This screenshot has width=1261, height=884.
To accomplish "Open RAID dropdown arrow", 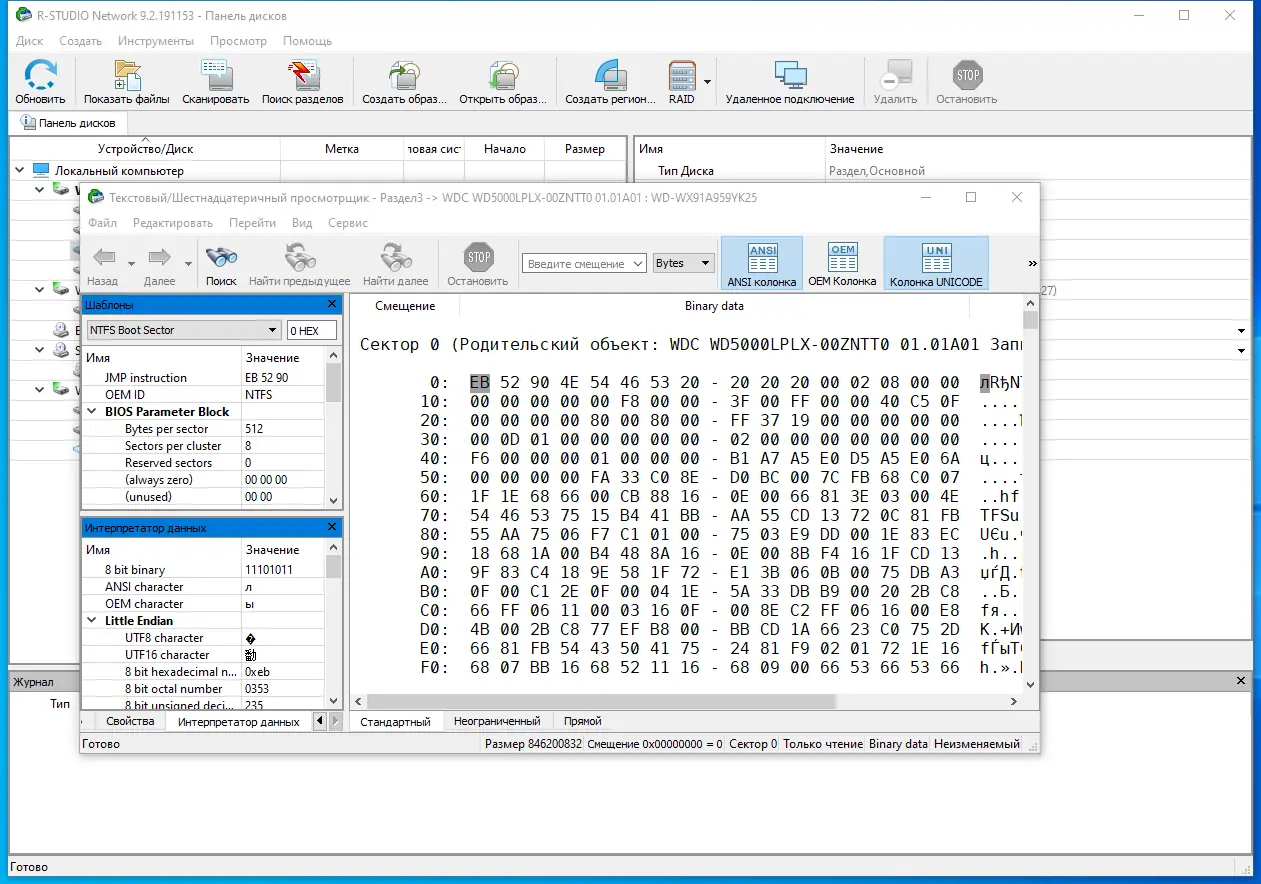I will (x=708, y=81).
